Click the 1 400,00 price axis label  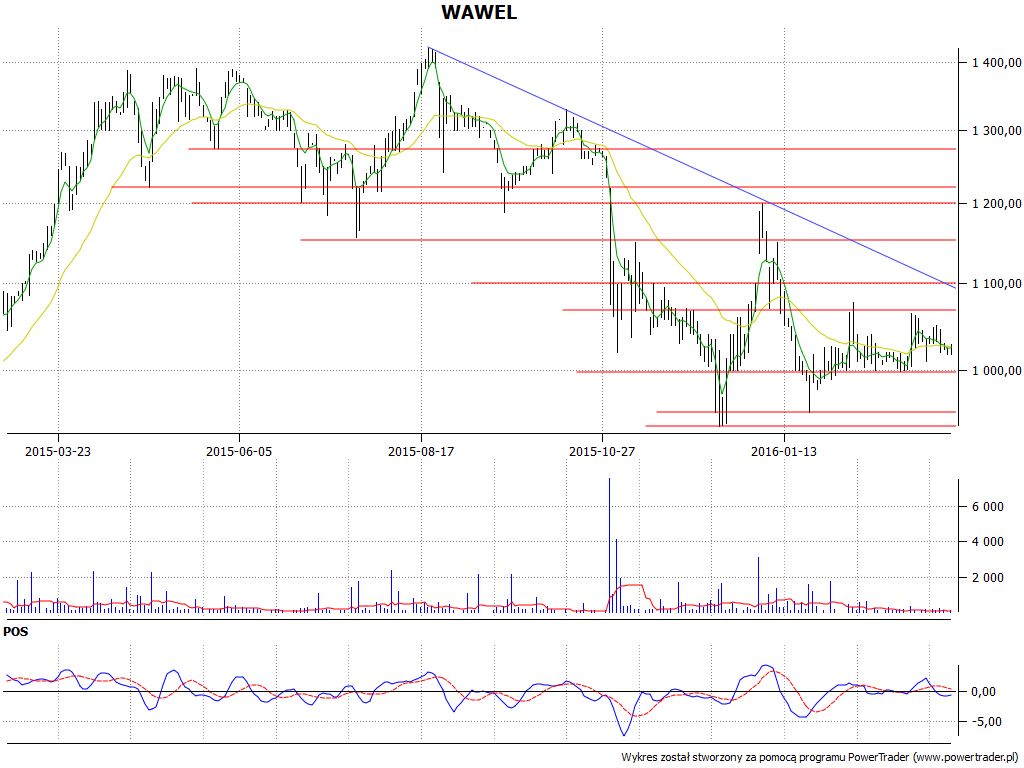[996, 63]
